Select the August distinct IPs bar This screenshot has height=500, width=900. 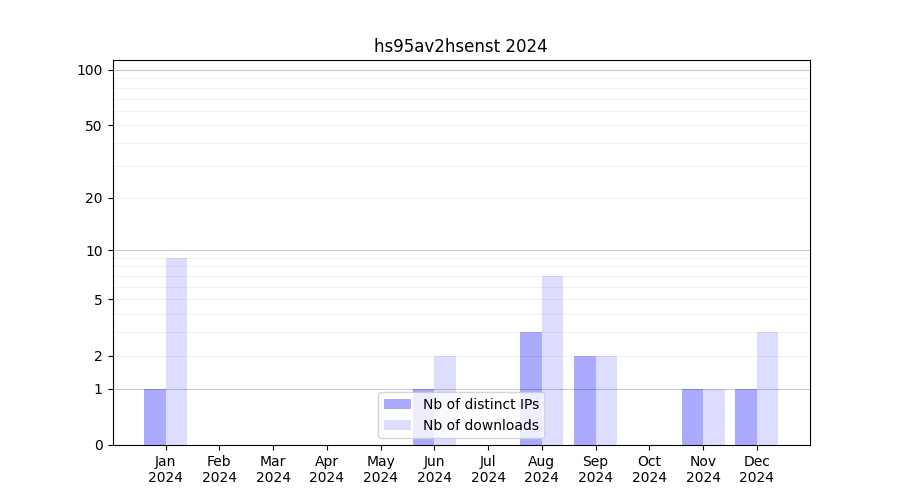pyautogui.click(x=531, y=388)
